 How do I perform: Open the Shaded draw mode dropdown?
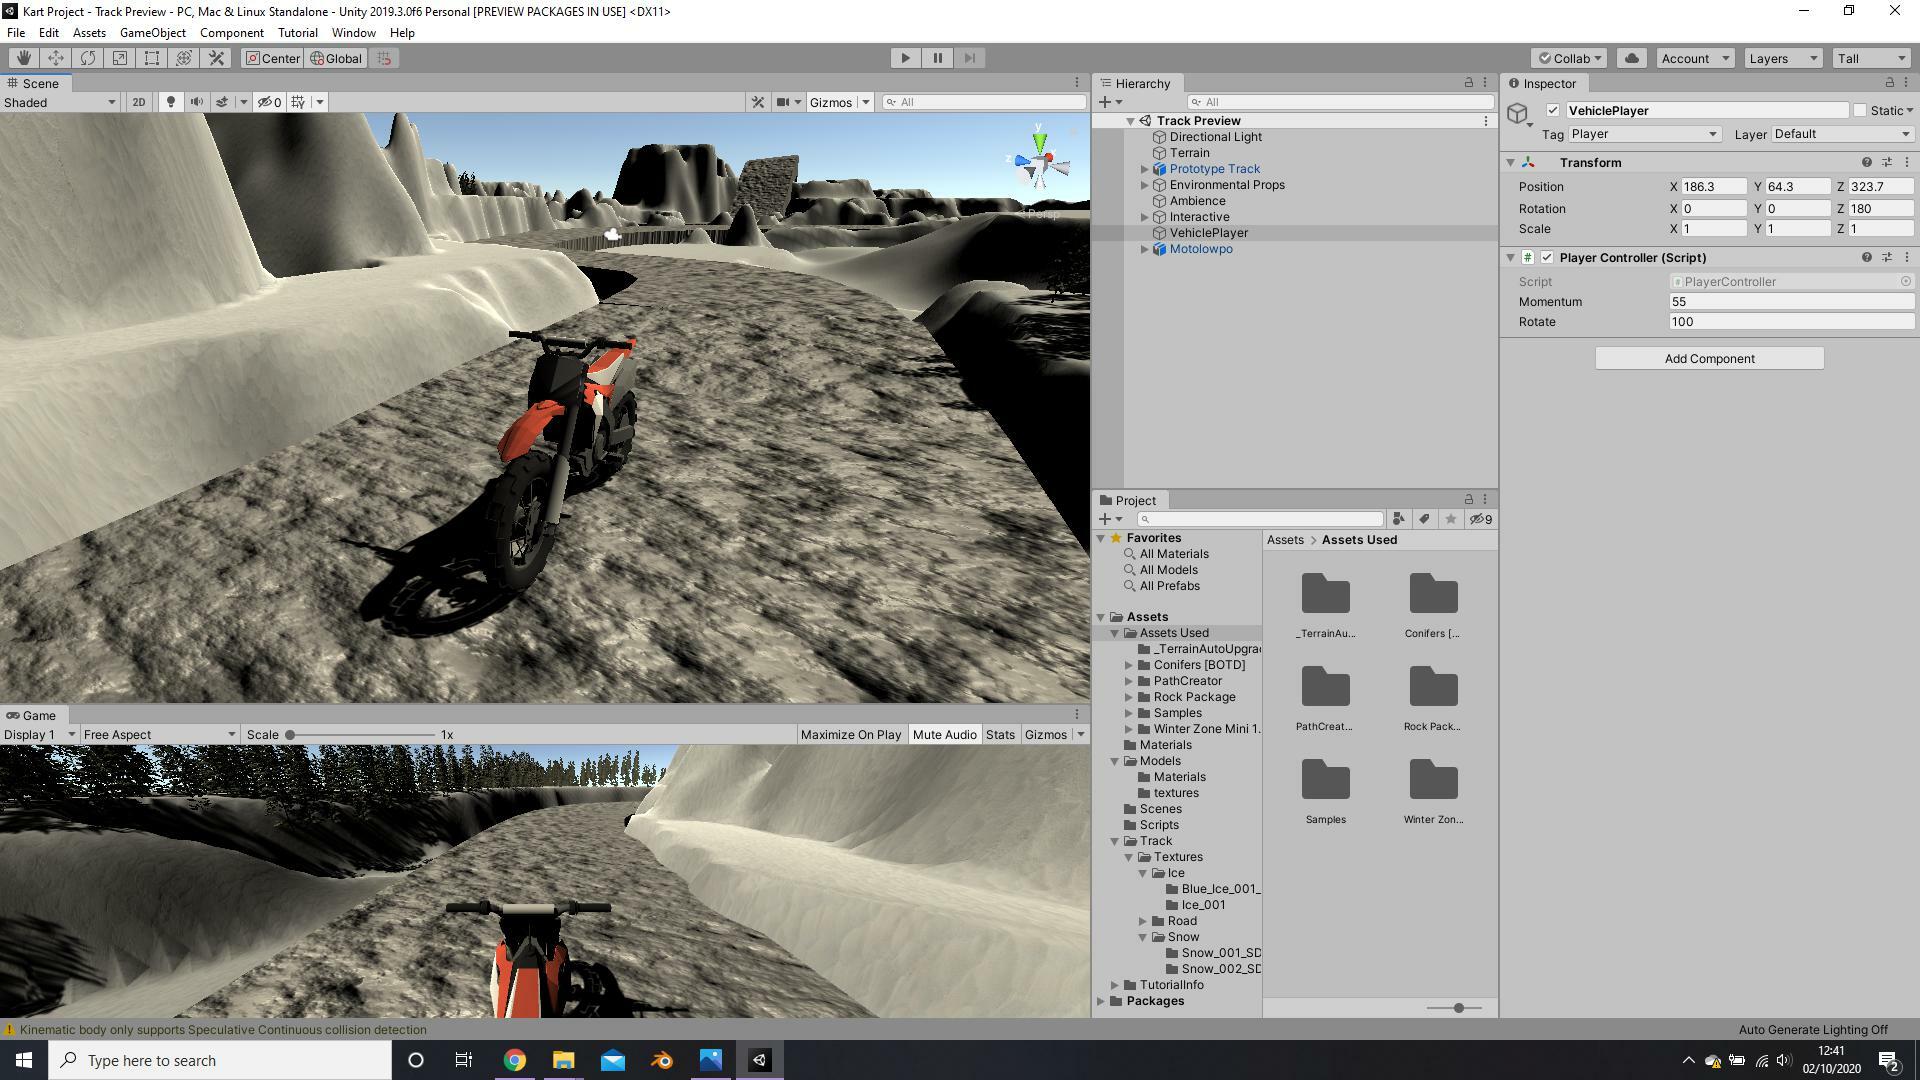pos(60,101)
